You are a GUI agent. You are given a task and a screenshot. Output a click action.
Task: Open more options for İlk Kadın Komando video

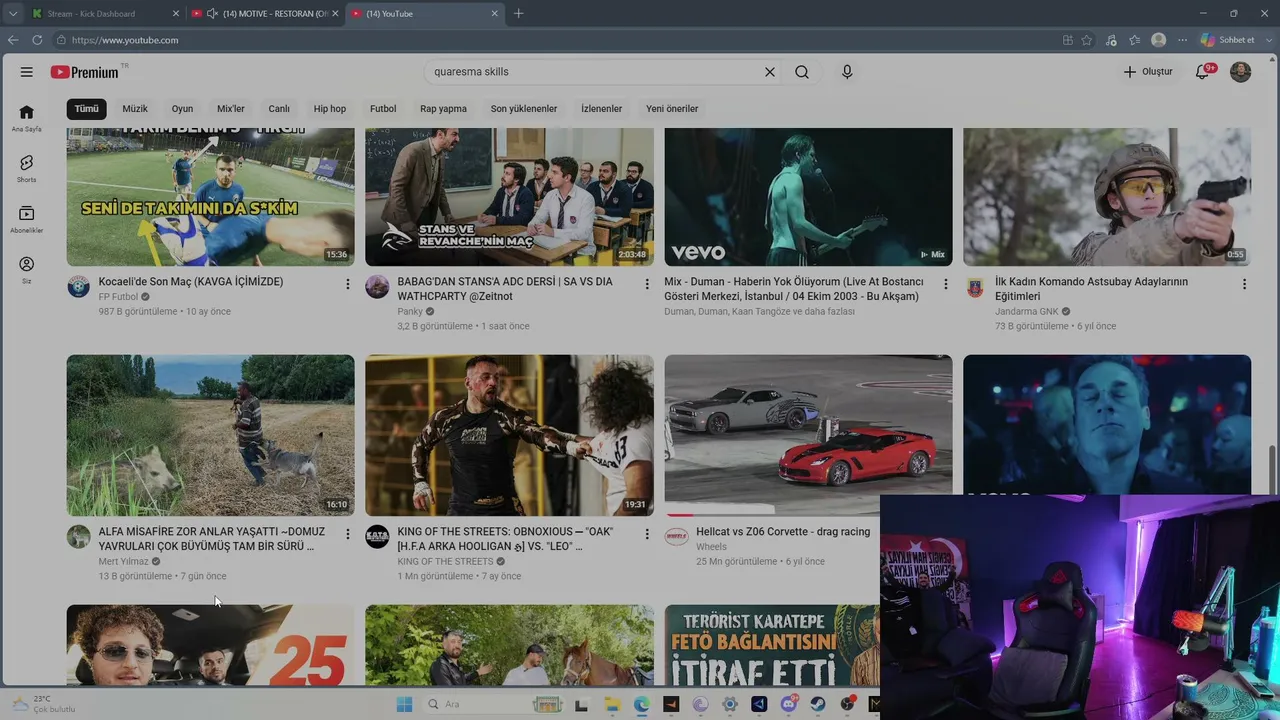pos(1244,285)
